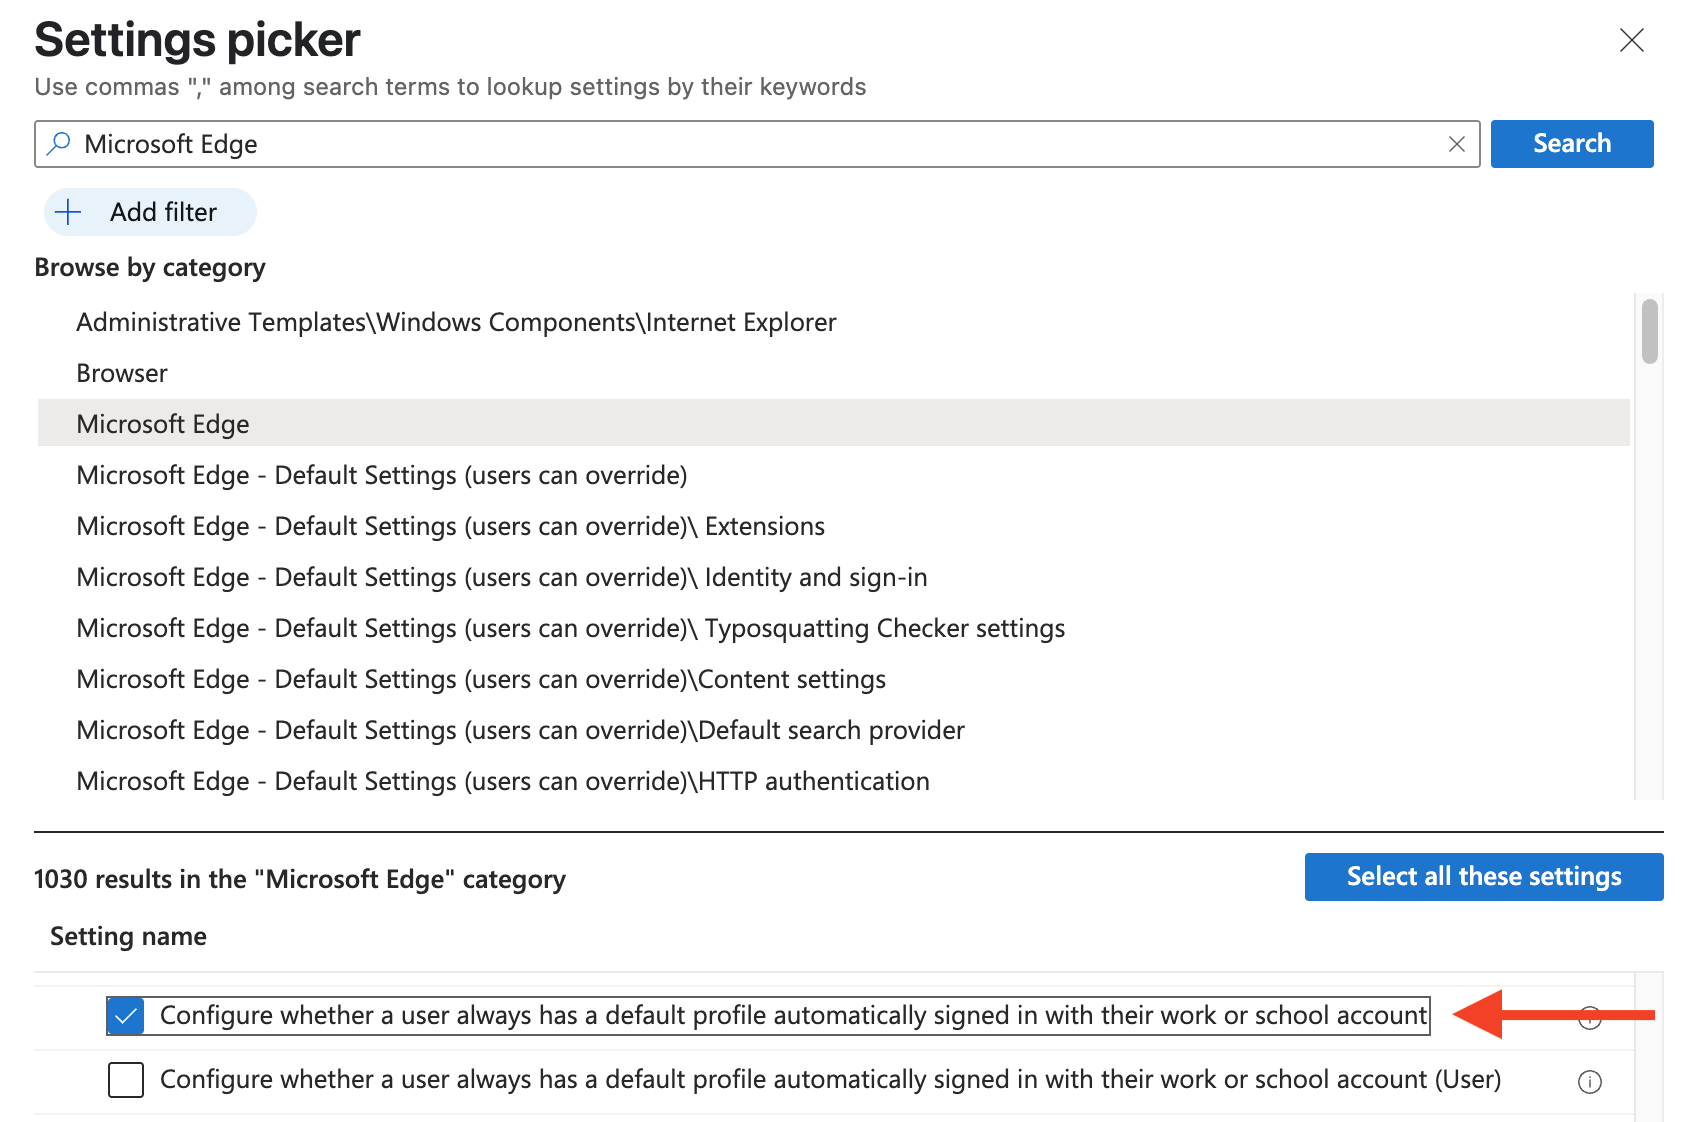Viewport: 1688px width, 1122px height.
Task: Open info for the User profile sign-in setting
Action: click(x=1589, y=1081)
